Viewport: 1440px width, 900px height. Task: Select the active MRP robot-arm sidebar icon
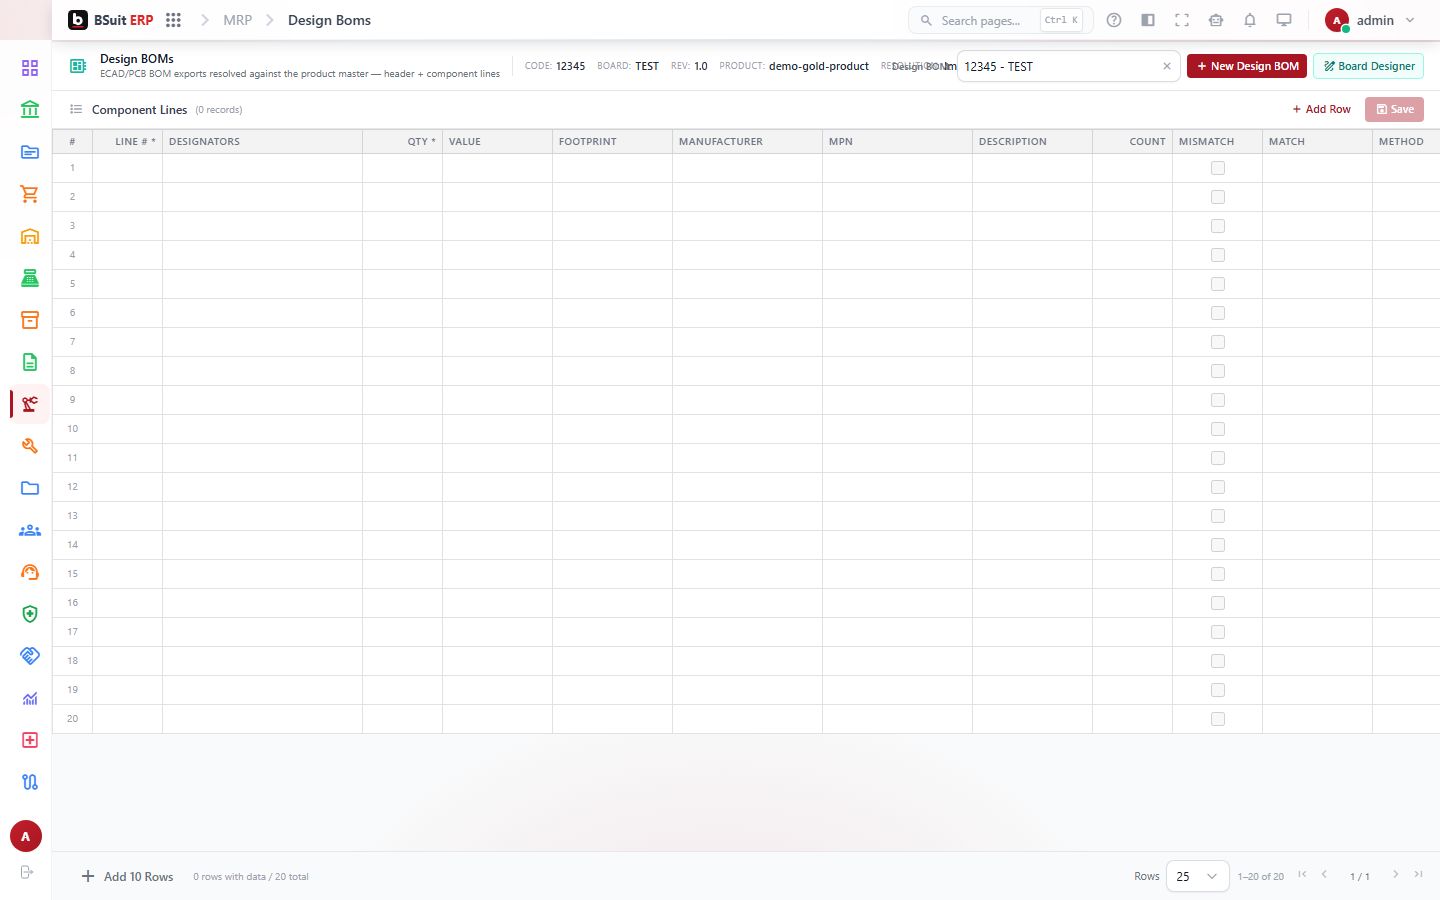29,404
